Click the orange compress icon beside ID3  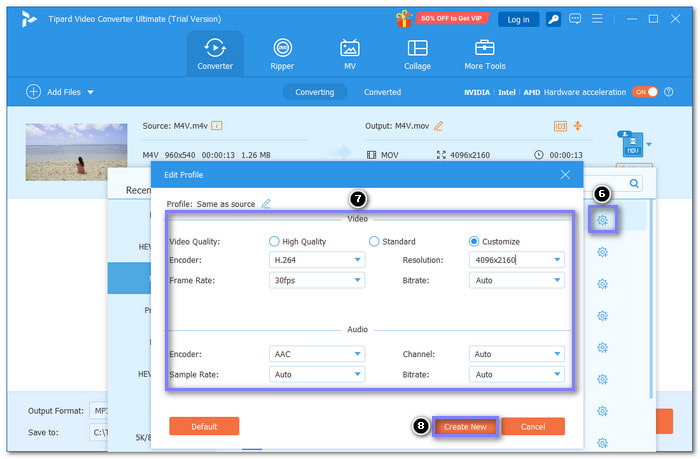click(578, 126)
